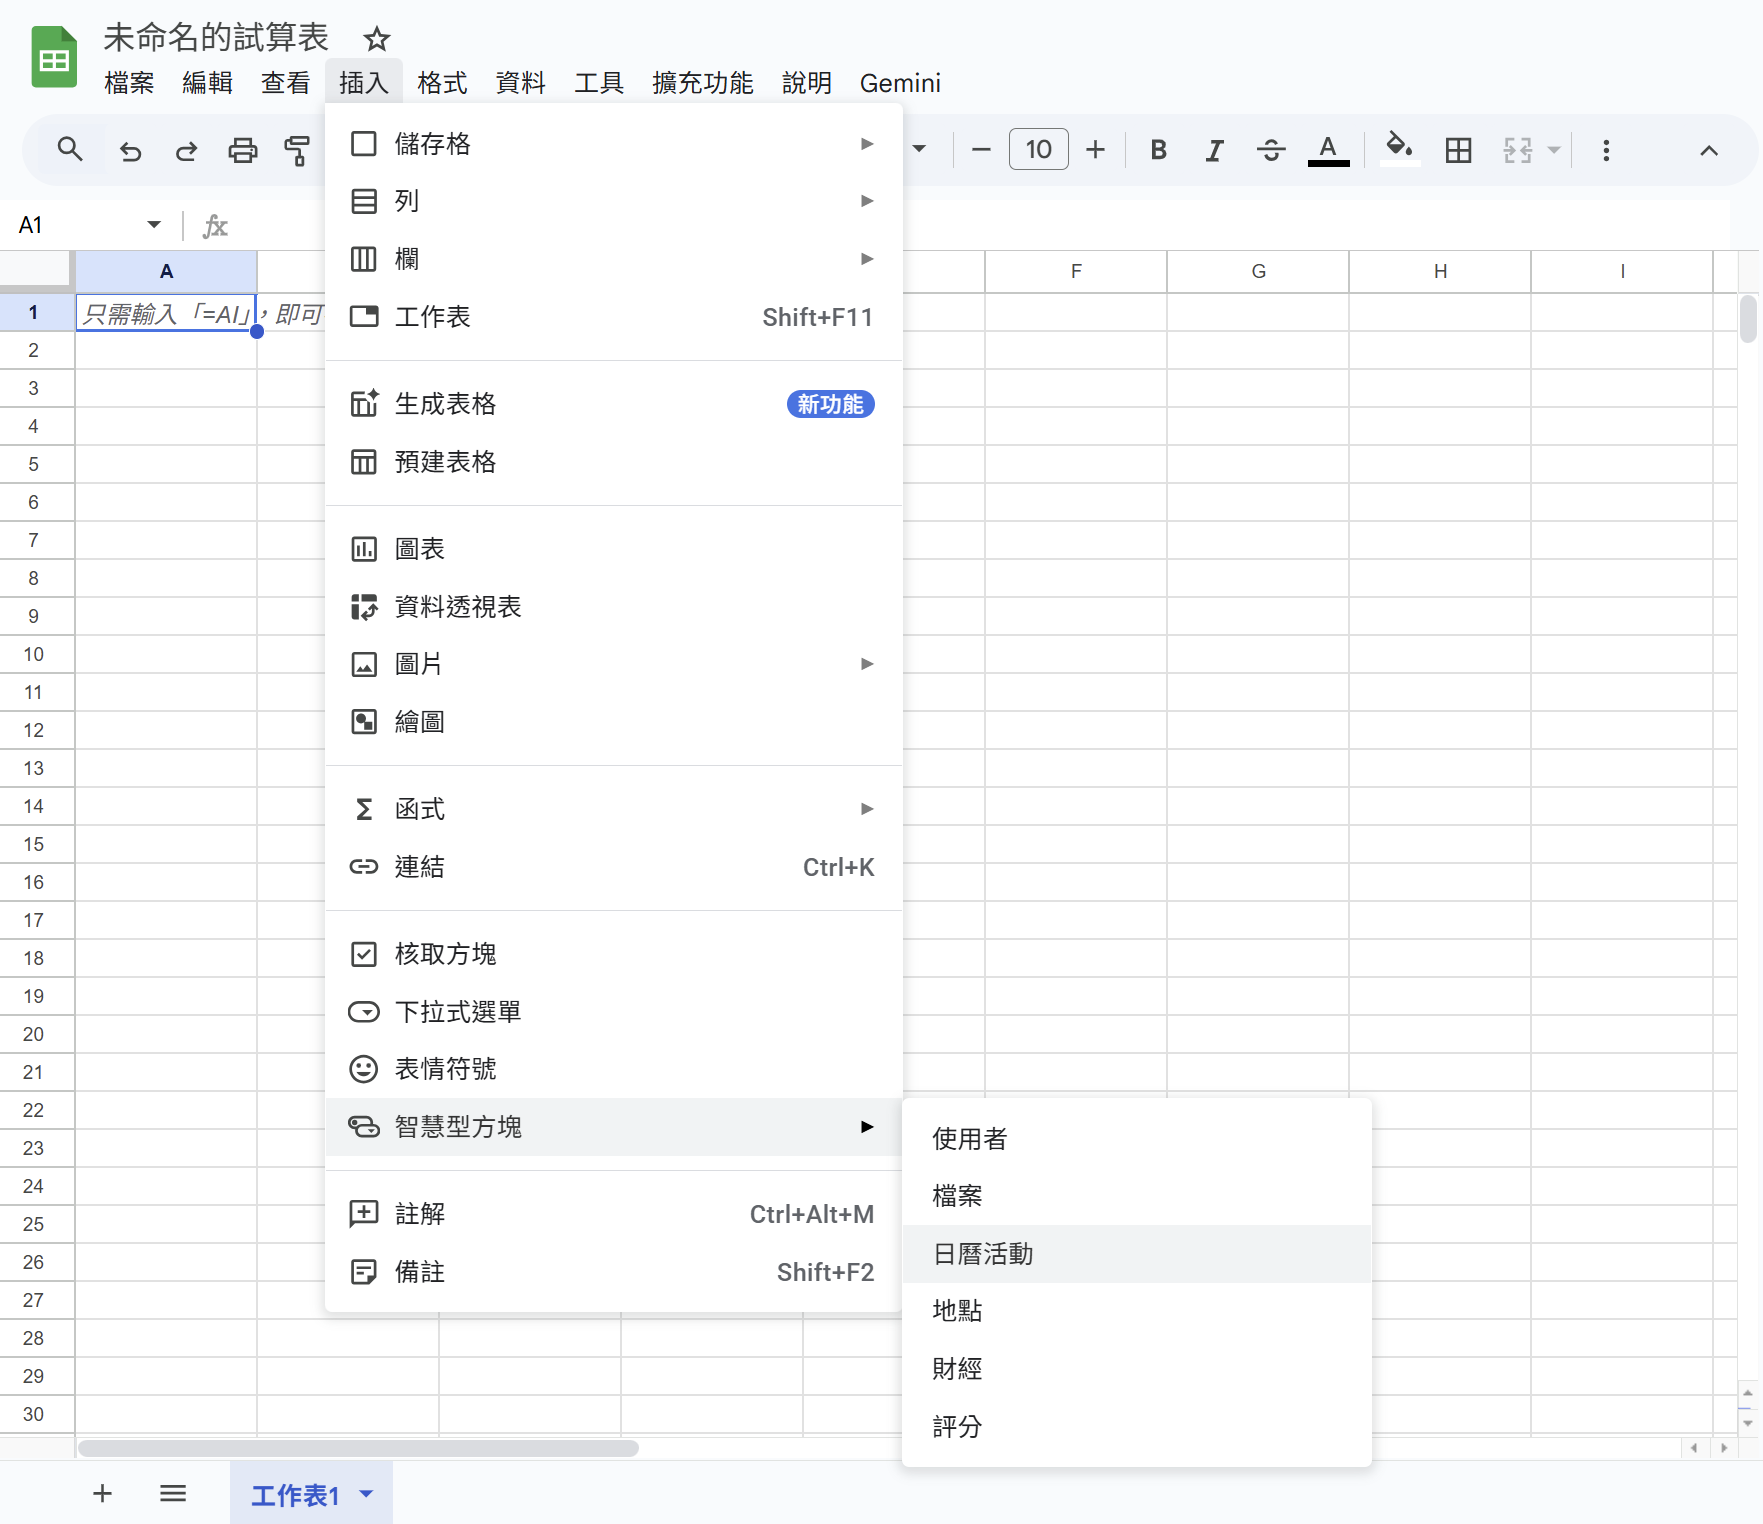Open the A1 name box dropdown
Screen dimensions: 1763x1524
point(154,225)
